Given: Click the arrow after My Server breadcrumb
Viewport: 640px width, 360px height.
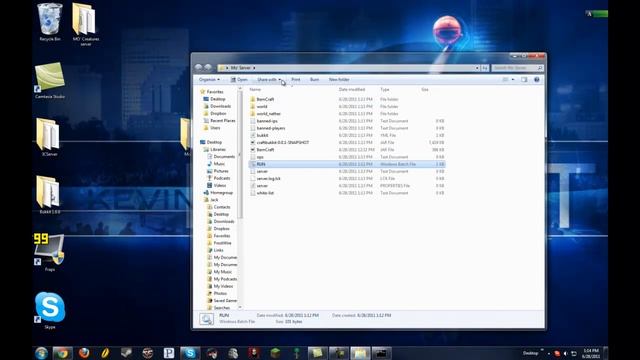Looking at the screenshot, I should click(x=254, y=68).
